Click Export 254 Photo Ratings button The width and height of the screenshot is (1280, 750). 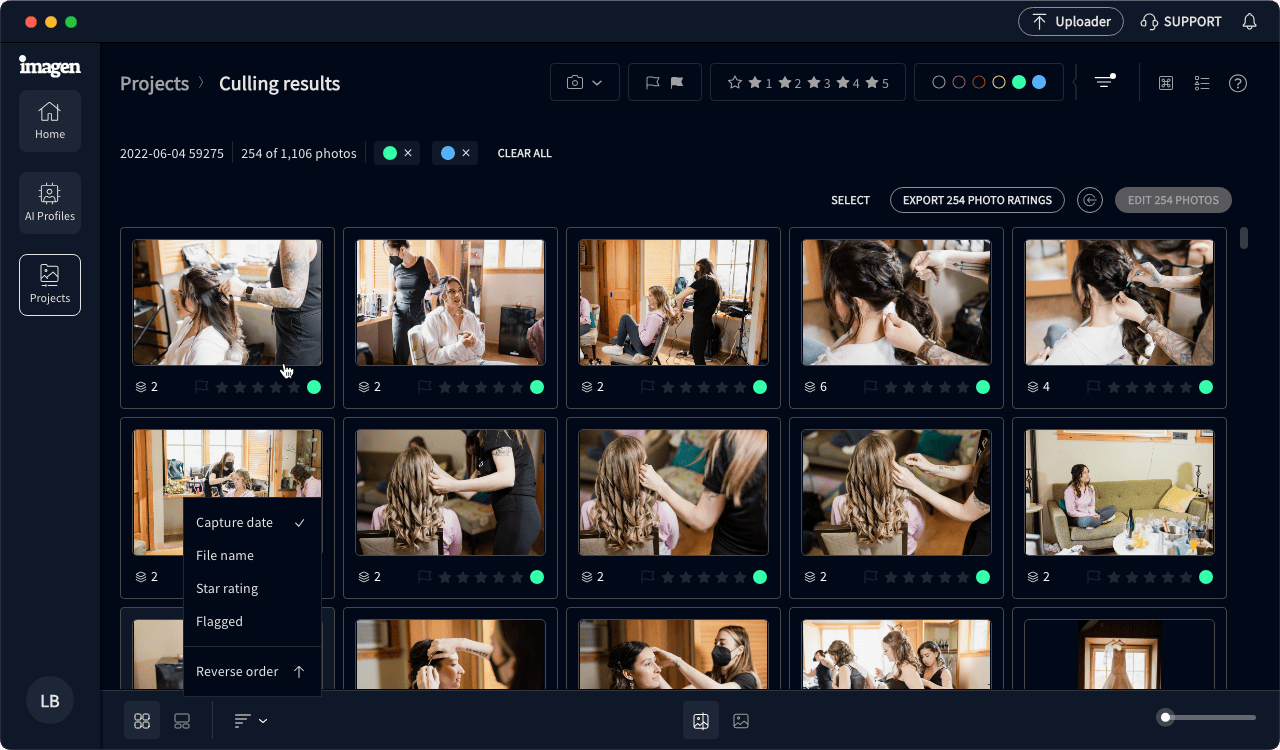(x=977, y=200)
